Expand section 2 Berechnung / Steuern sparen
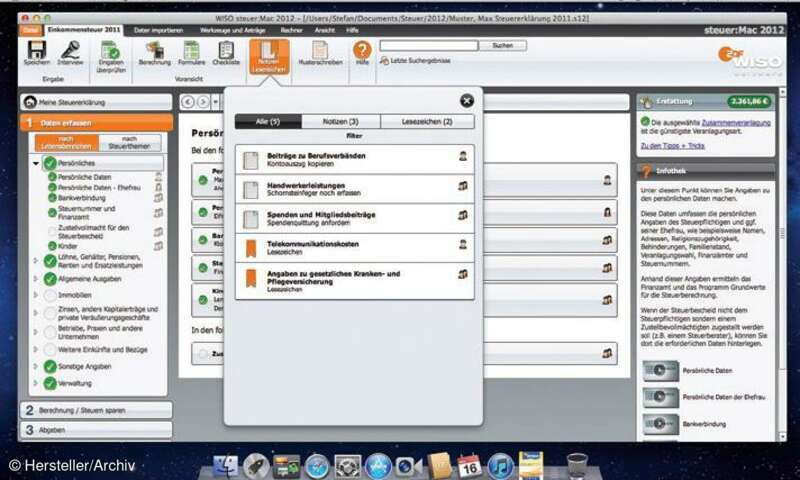 point(96,410)
